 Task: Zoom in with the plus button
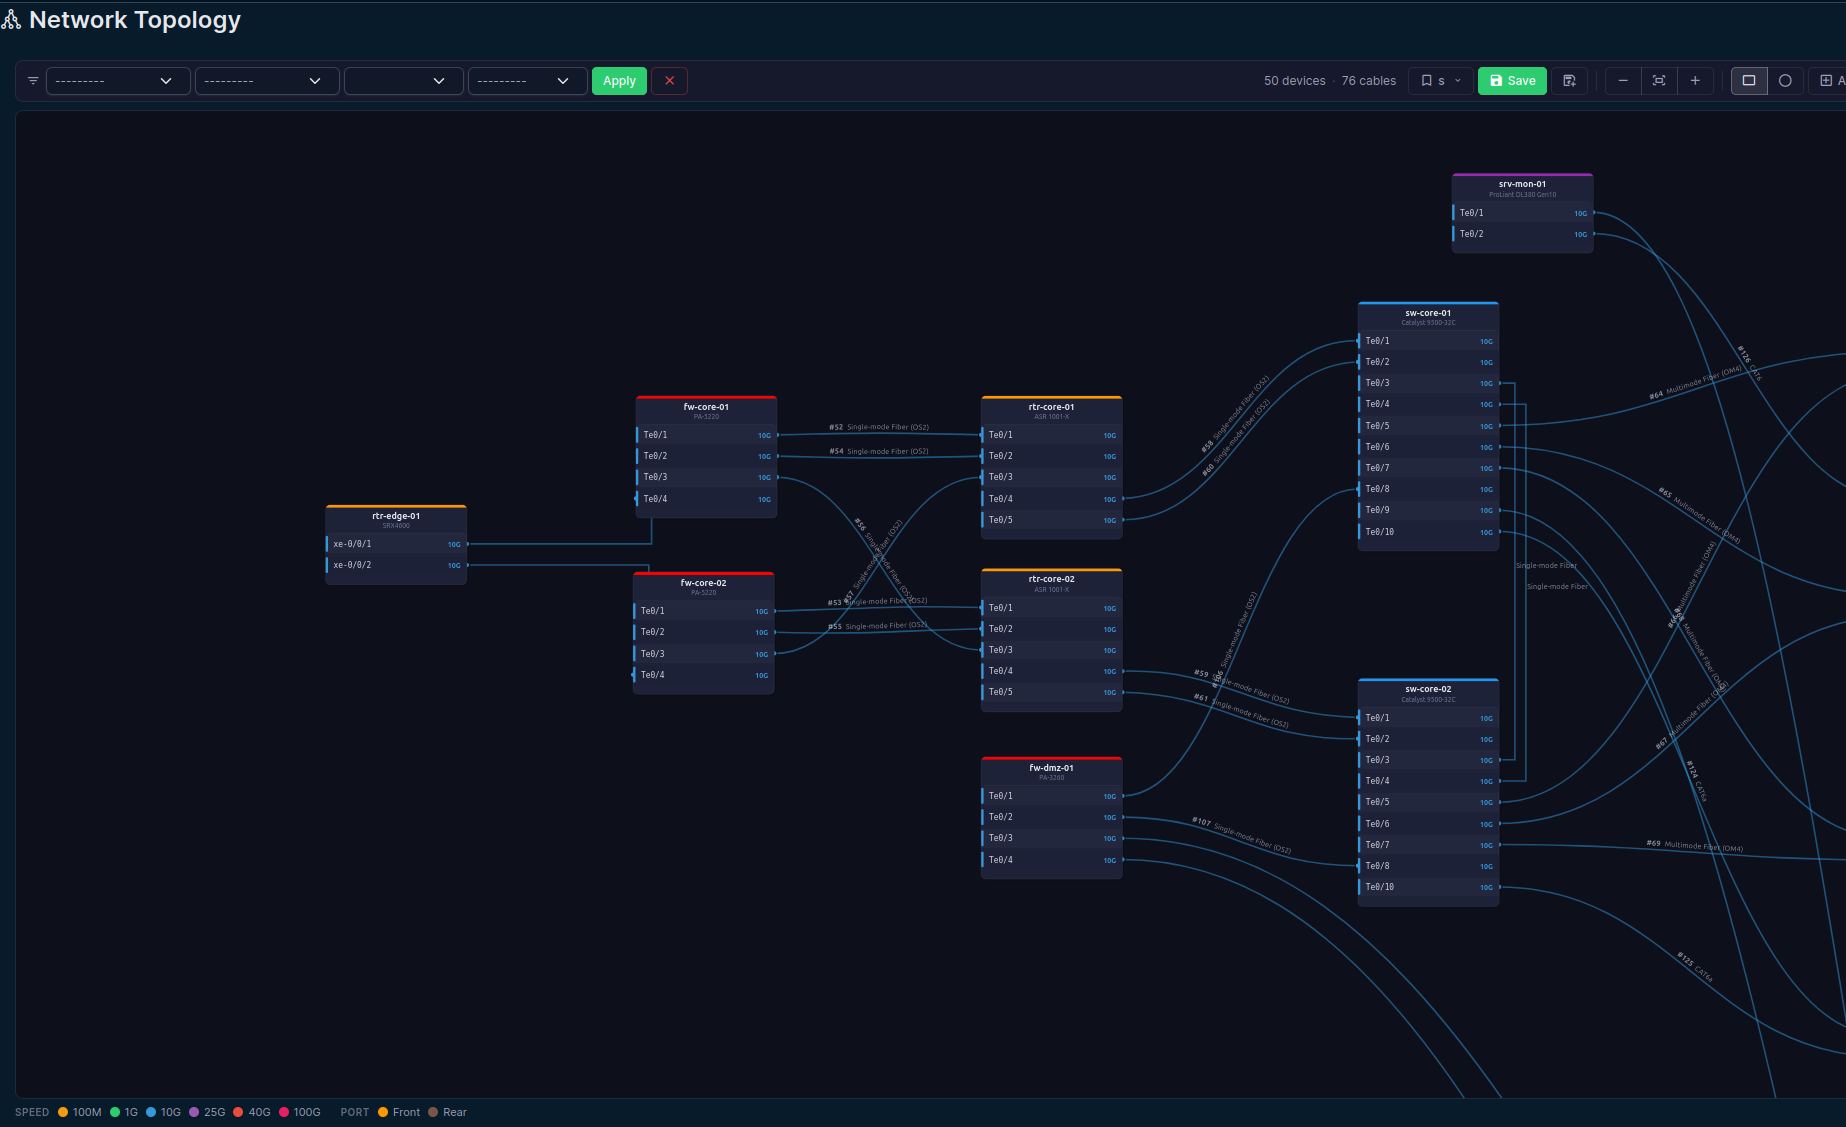(1695, 81)
